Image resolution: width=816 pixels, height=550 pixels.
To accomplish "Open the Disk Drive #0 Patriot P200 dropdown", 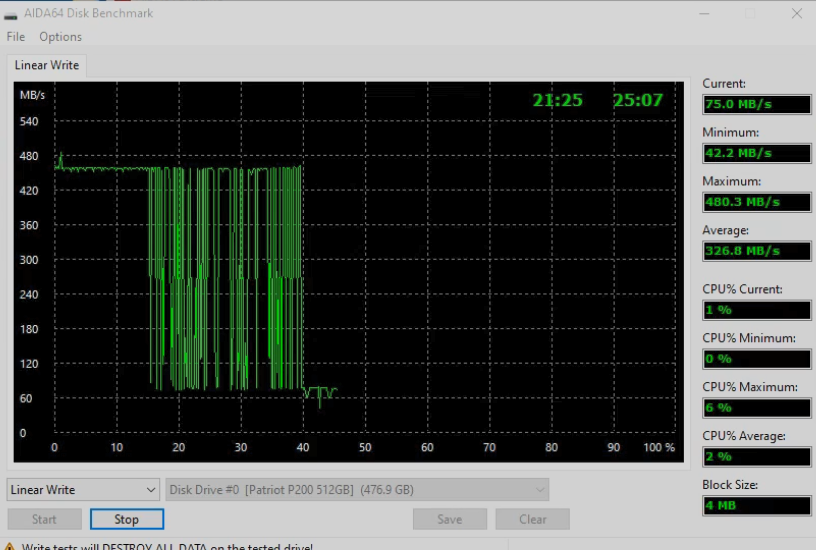I will pyautogui.click(x=357, y=490).
